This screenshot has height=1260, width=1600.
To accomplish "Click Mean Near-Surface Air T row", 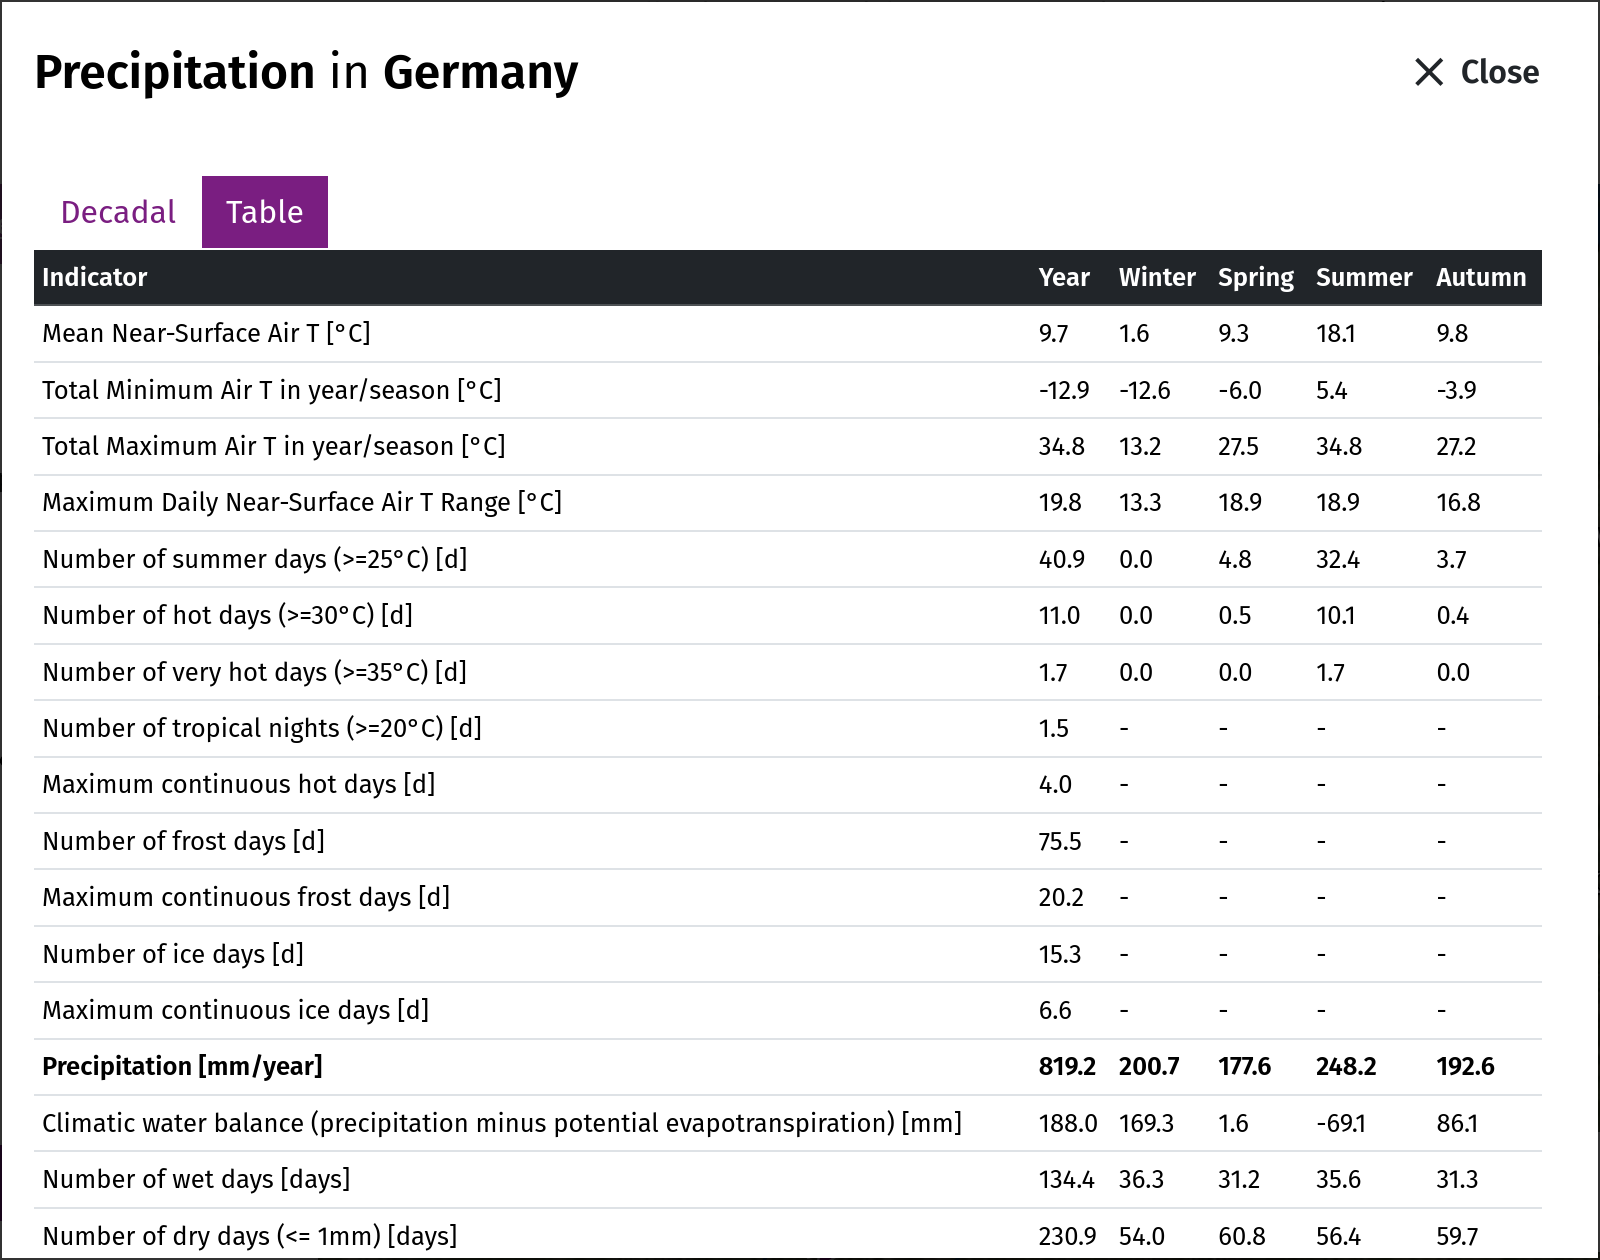I will point(788,333).
